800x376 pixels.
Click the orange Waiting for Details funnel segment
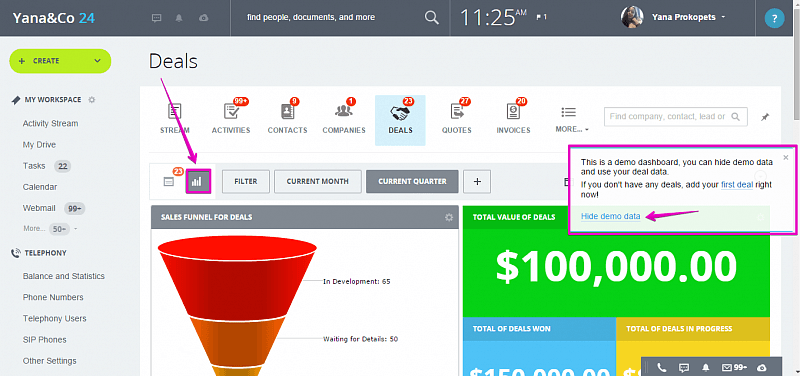pos(237,342)
